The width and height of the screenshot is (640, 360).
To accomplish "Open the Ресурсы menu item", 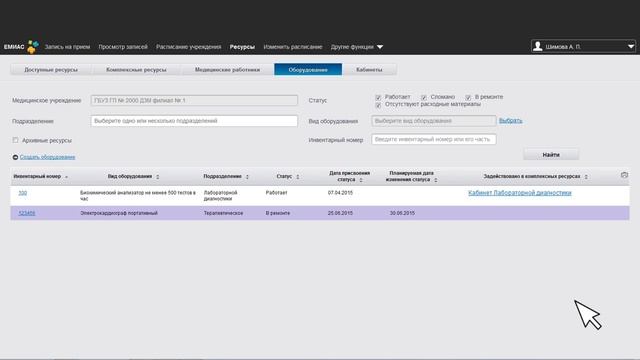I will 242,47.
